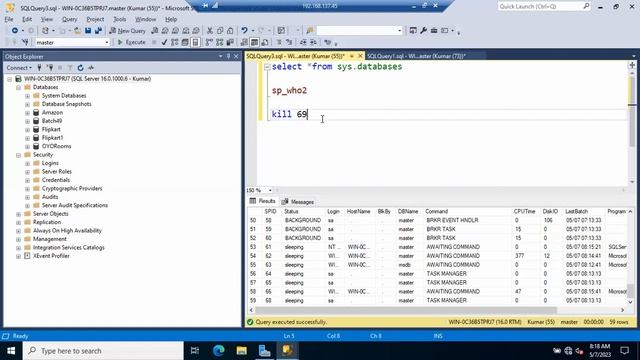The image size is (640, 360).
Task: Click the Decrease Indent icon
Action: (303, 42)
